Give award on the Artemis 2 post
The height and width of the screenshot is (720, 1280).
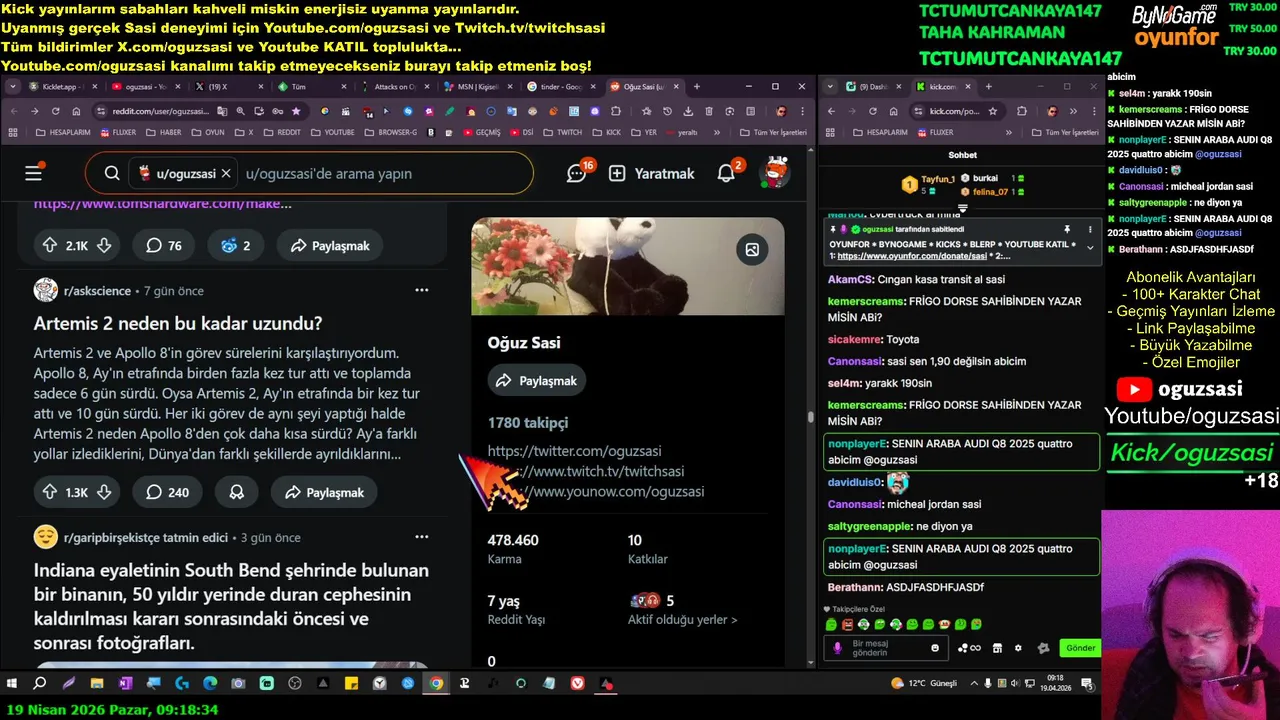click(237, 492)
